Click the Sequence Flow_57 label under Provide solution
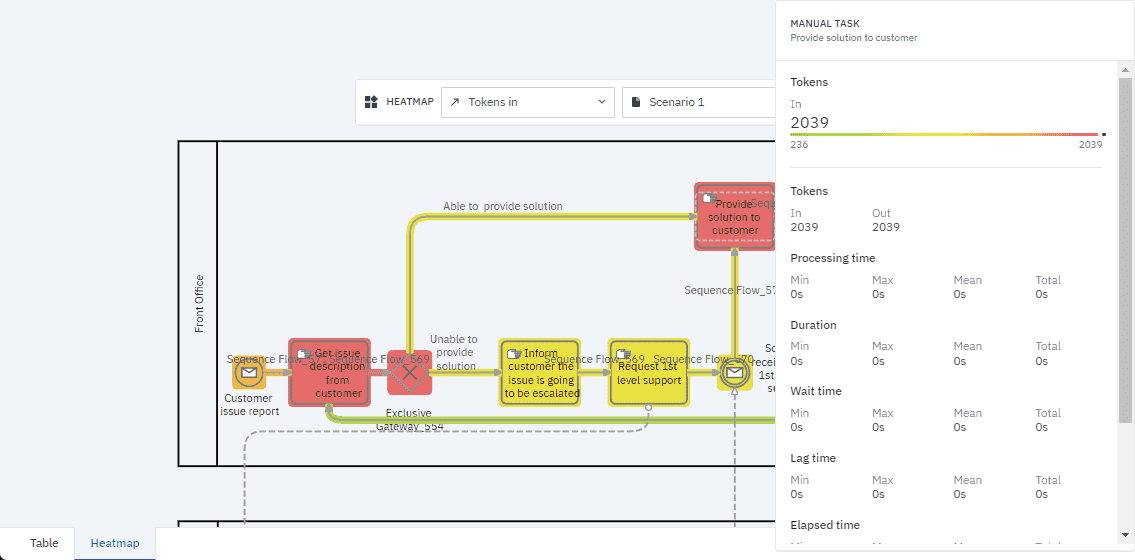 coord(730,290)
